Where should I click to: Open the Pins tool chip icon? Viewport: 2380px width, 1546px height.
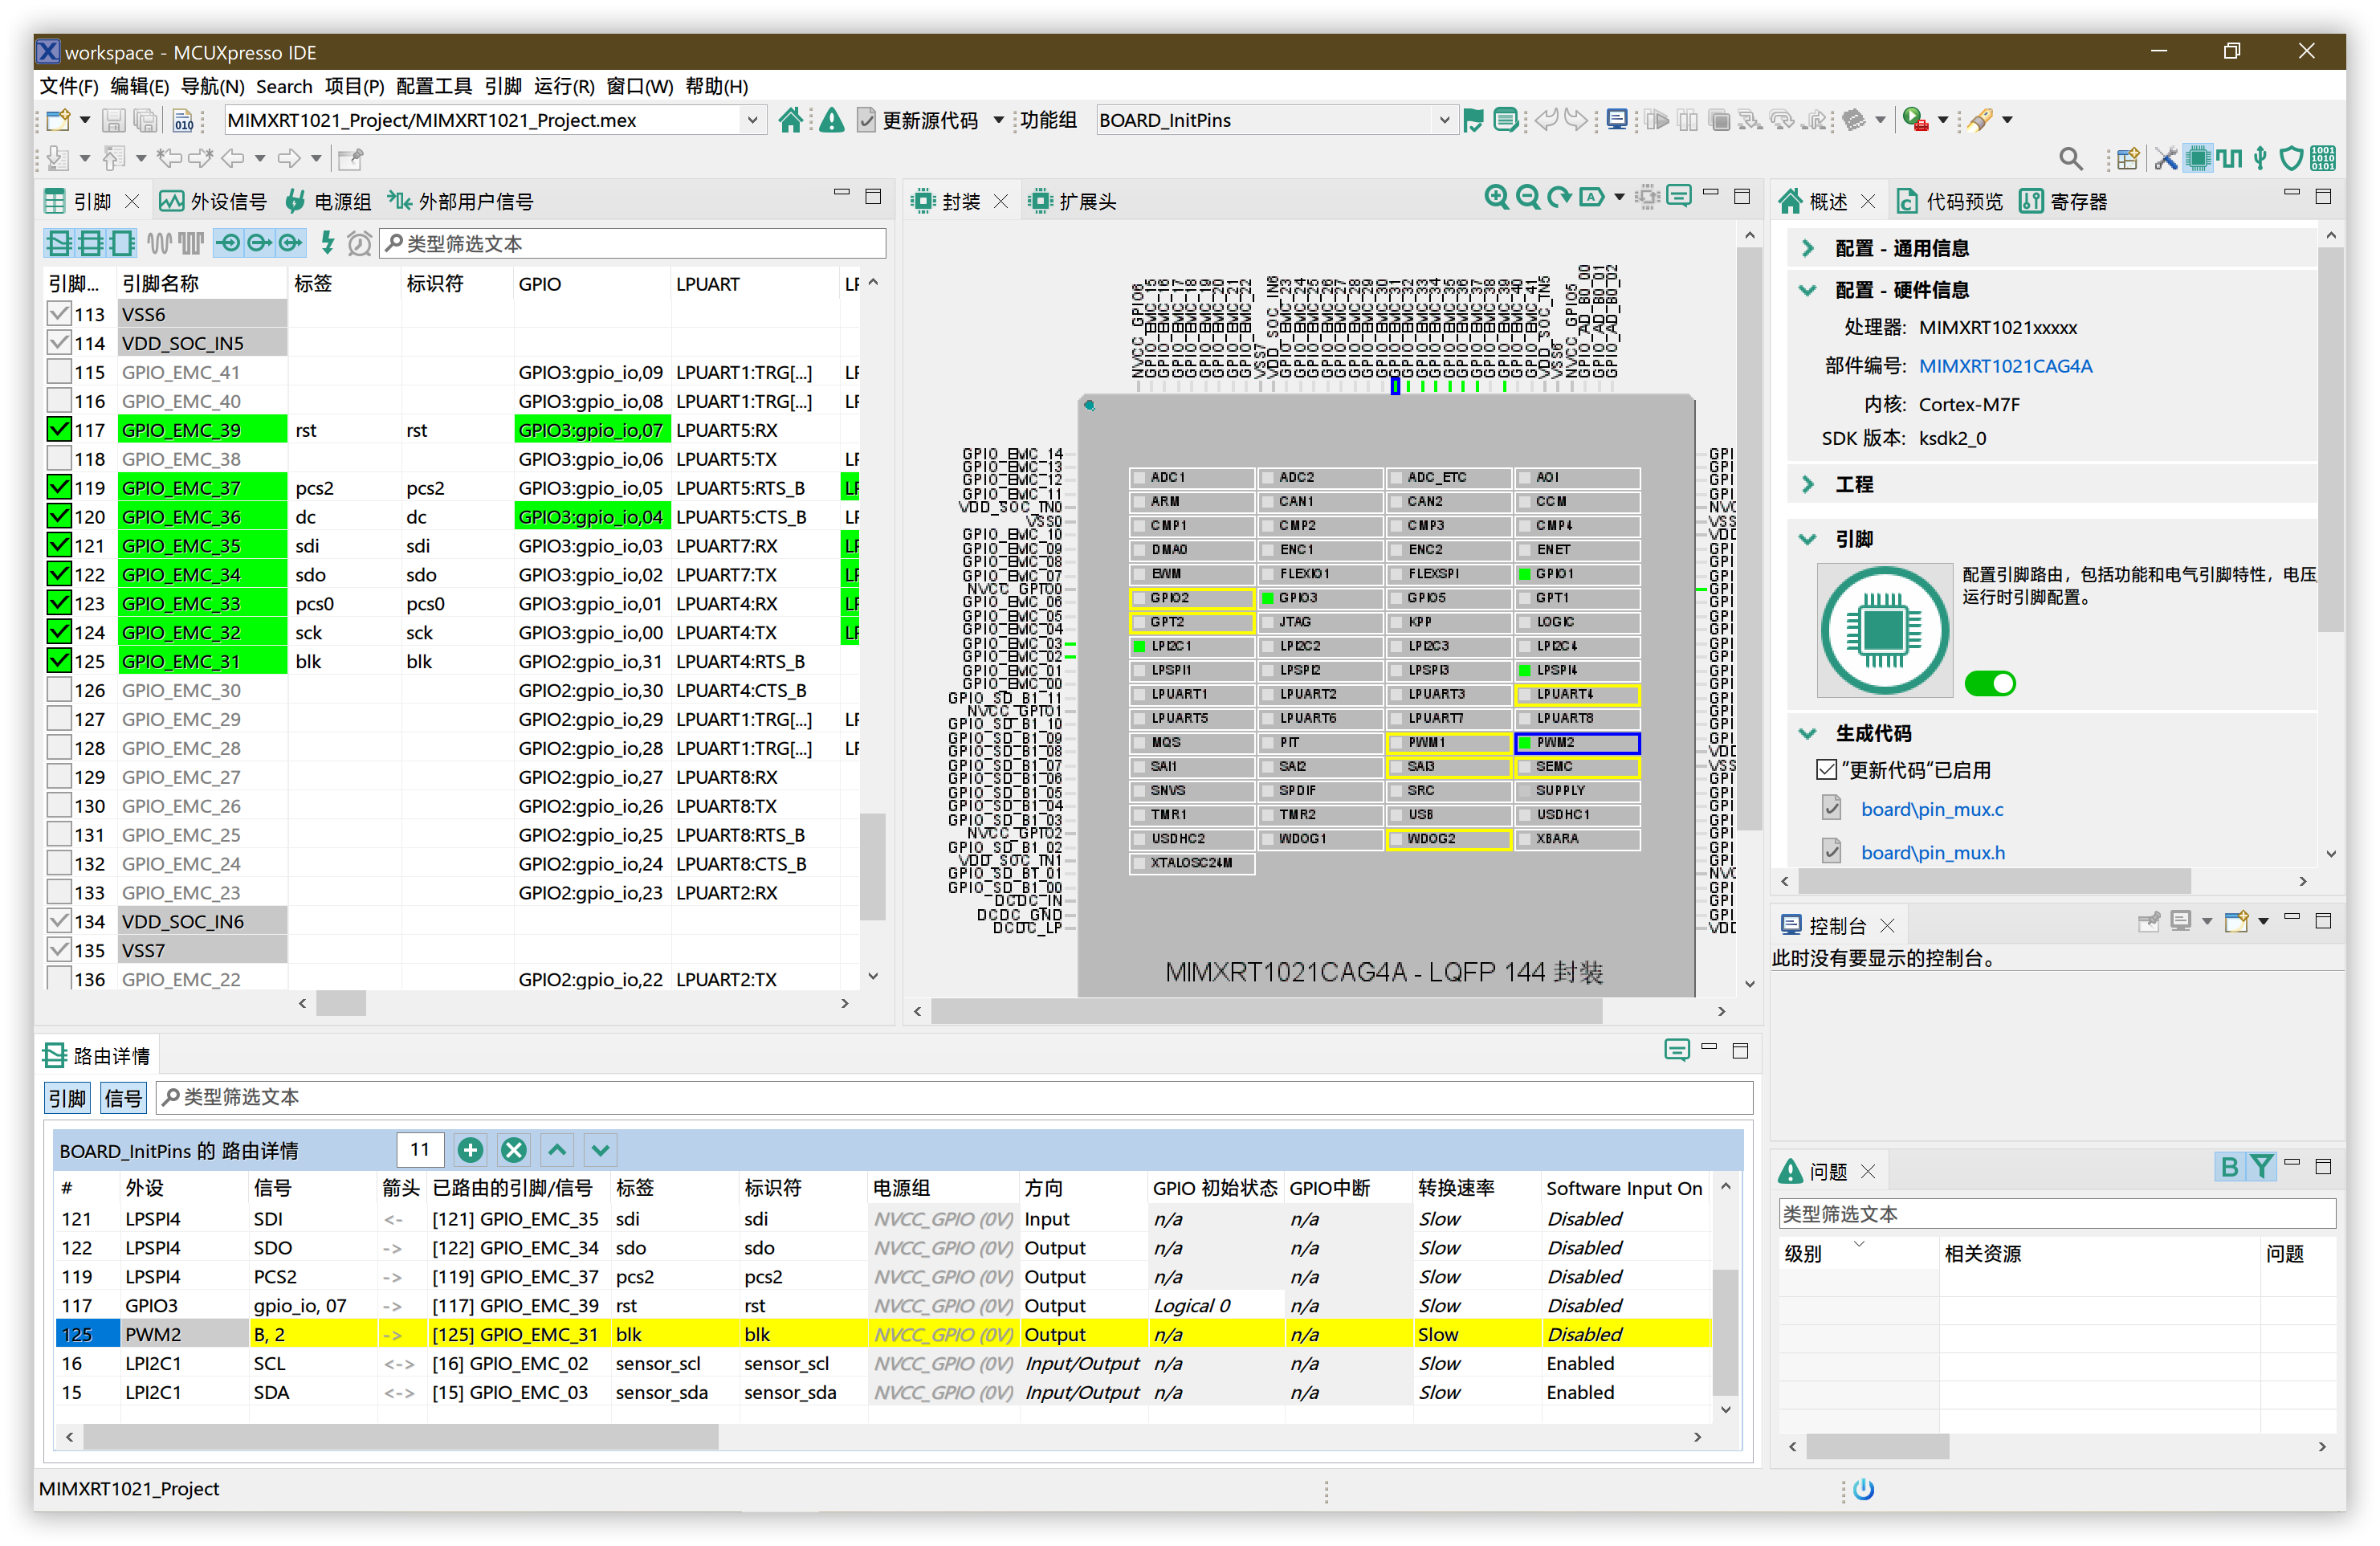[x=2197, y=158]
